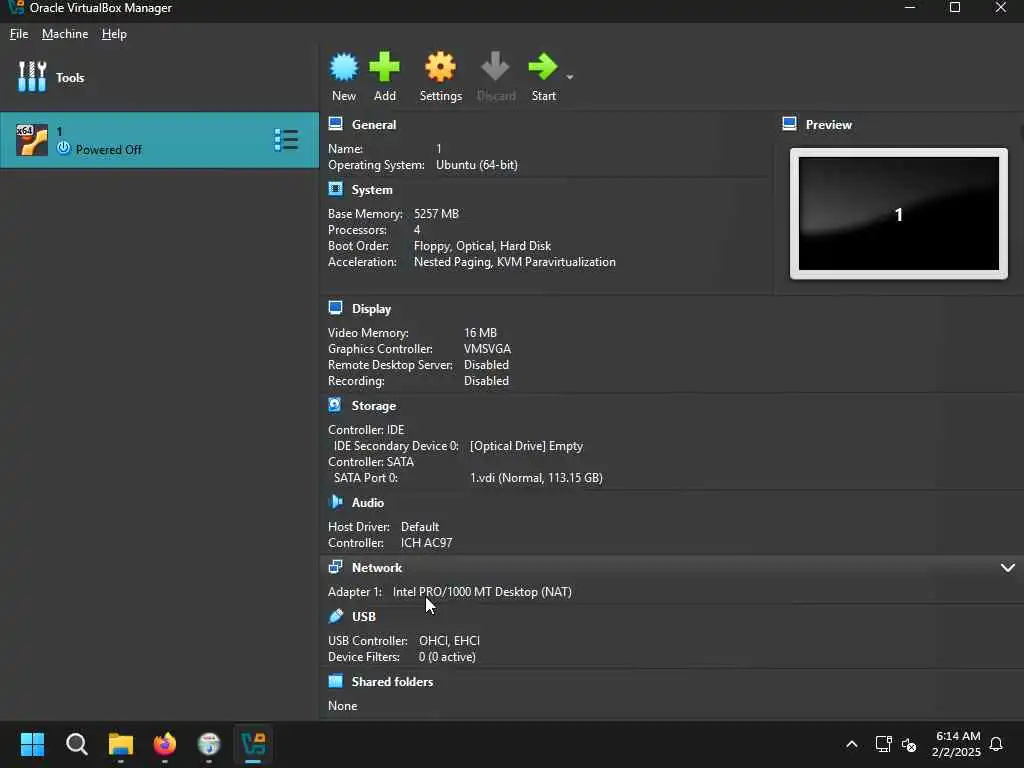Click the 1.vdi (Normal, 113.15 GB) entry

[536, 478]
